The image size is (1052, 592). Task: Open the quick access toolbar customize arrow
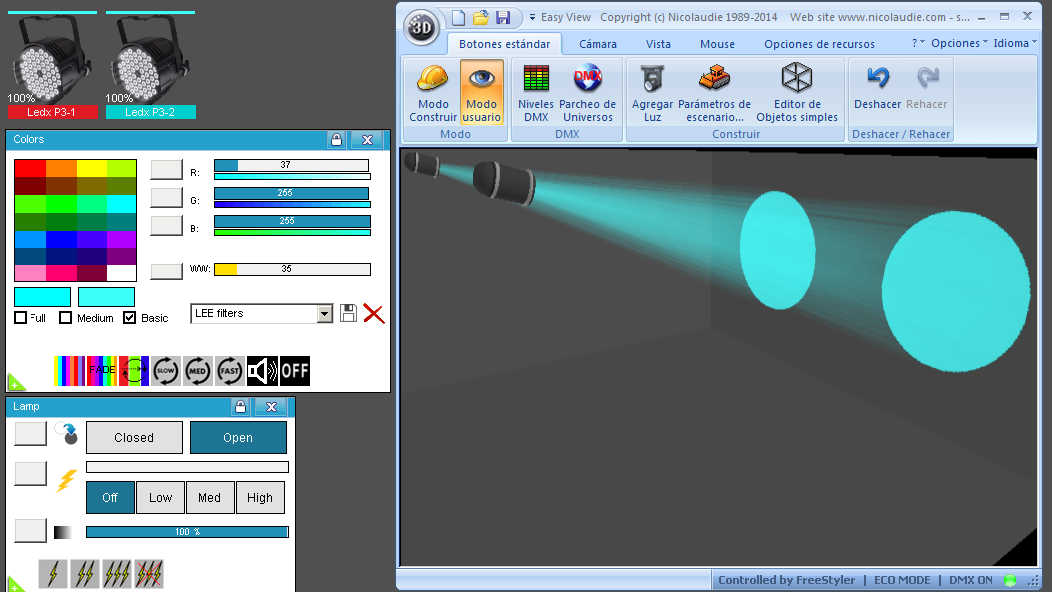click(532, 17)
